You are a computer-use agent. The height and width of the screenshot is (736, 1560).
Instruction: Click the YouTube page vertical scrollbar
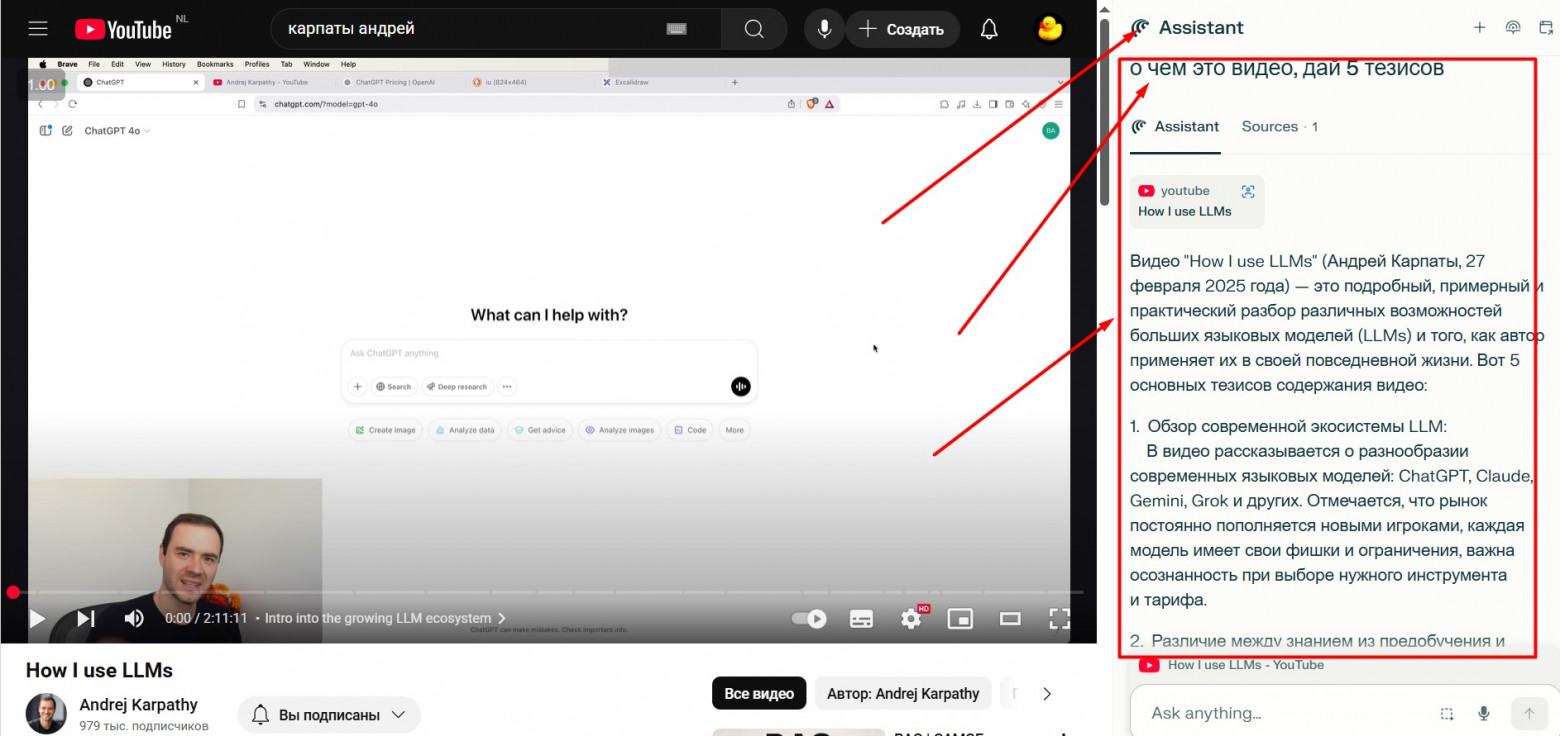pyautogui.click(x=1104, y=110)
